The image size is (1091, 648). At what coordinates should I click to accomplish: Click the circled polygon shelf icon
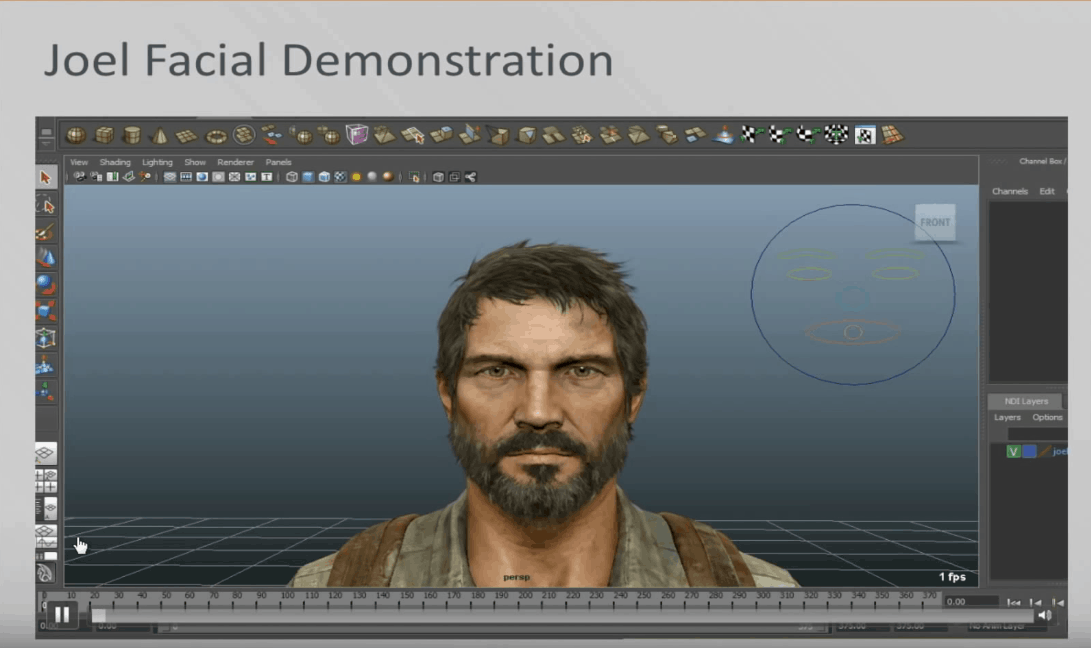pos(244,135)
